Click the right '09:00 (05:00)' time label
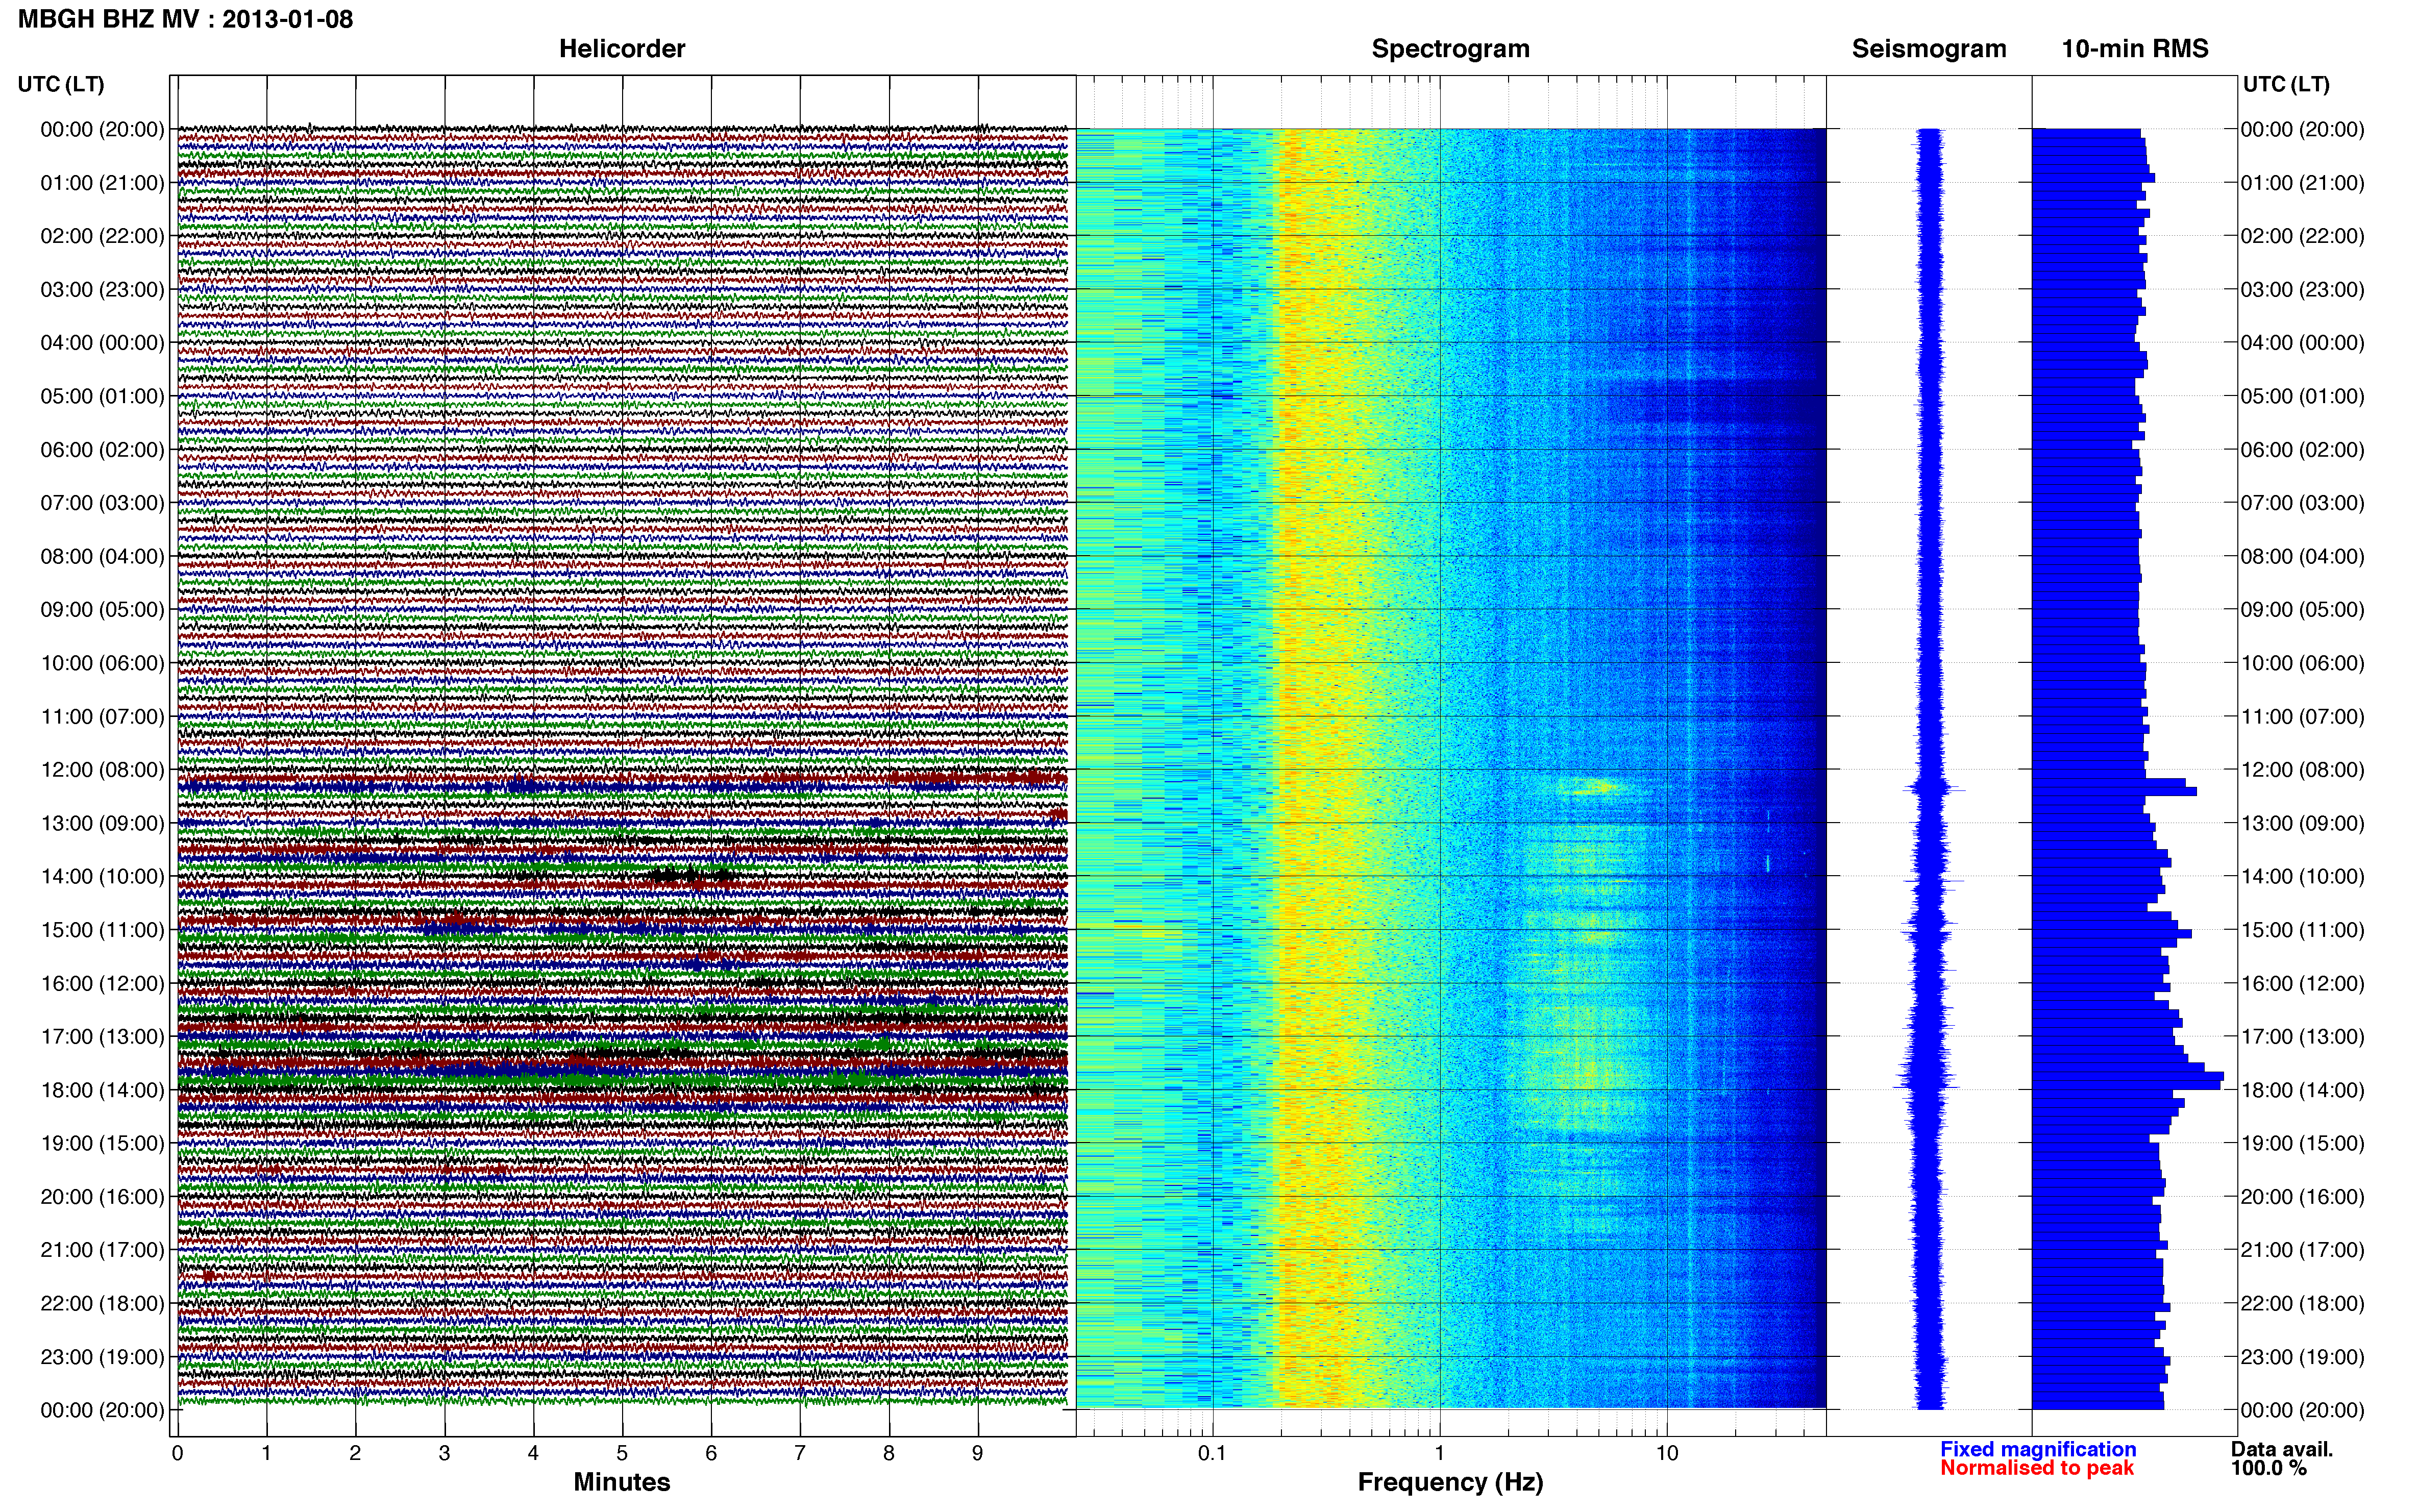This screenshot has width=2419, height=1512. (2302, 610)
